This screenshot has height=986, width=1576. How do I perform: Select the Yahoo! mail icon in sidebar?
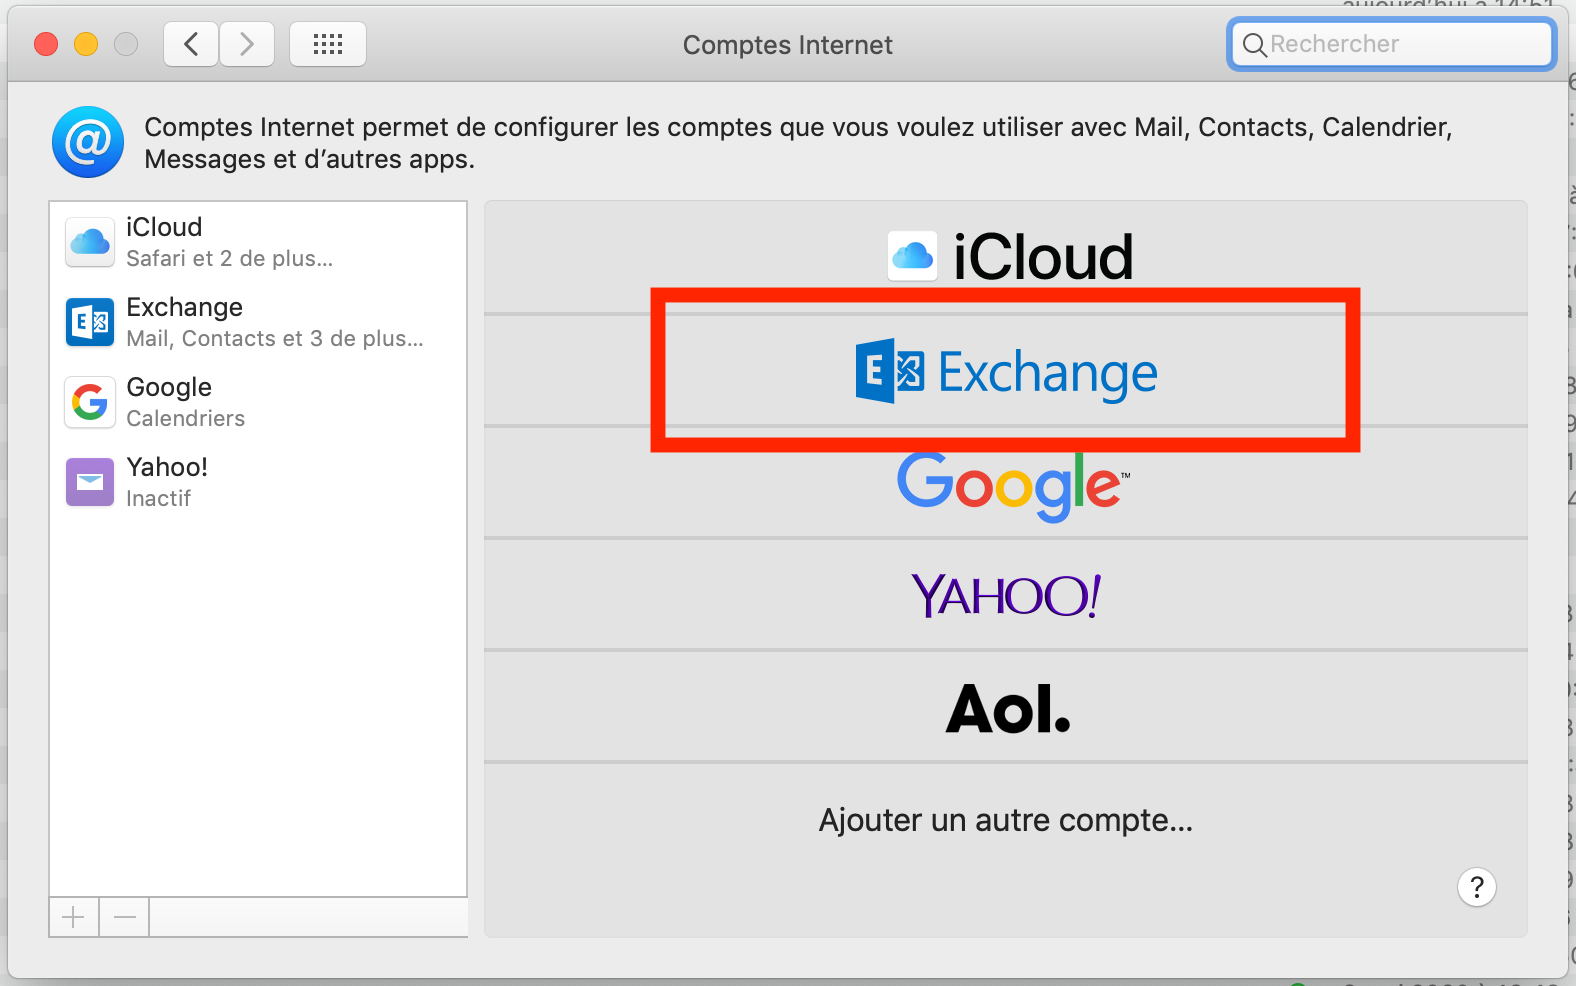[90, 482]
